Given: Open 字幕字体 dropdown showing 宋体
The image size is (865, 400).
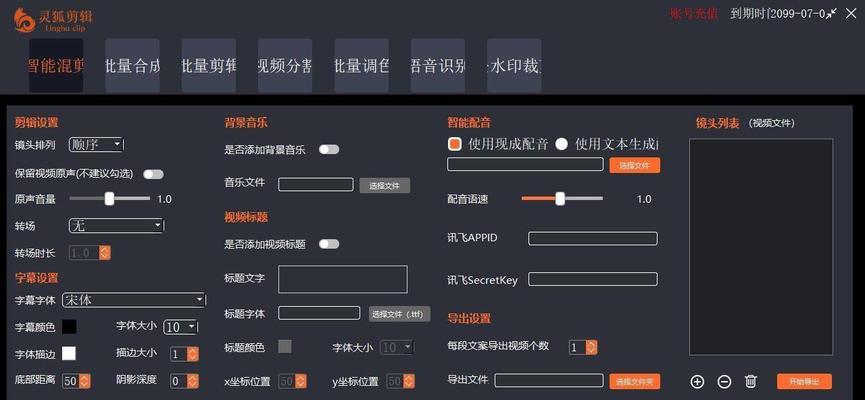Looking at the screenshot, I should click(134, 300).
